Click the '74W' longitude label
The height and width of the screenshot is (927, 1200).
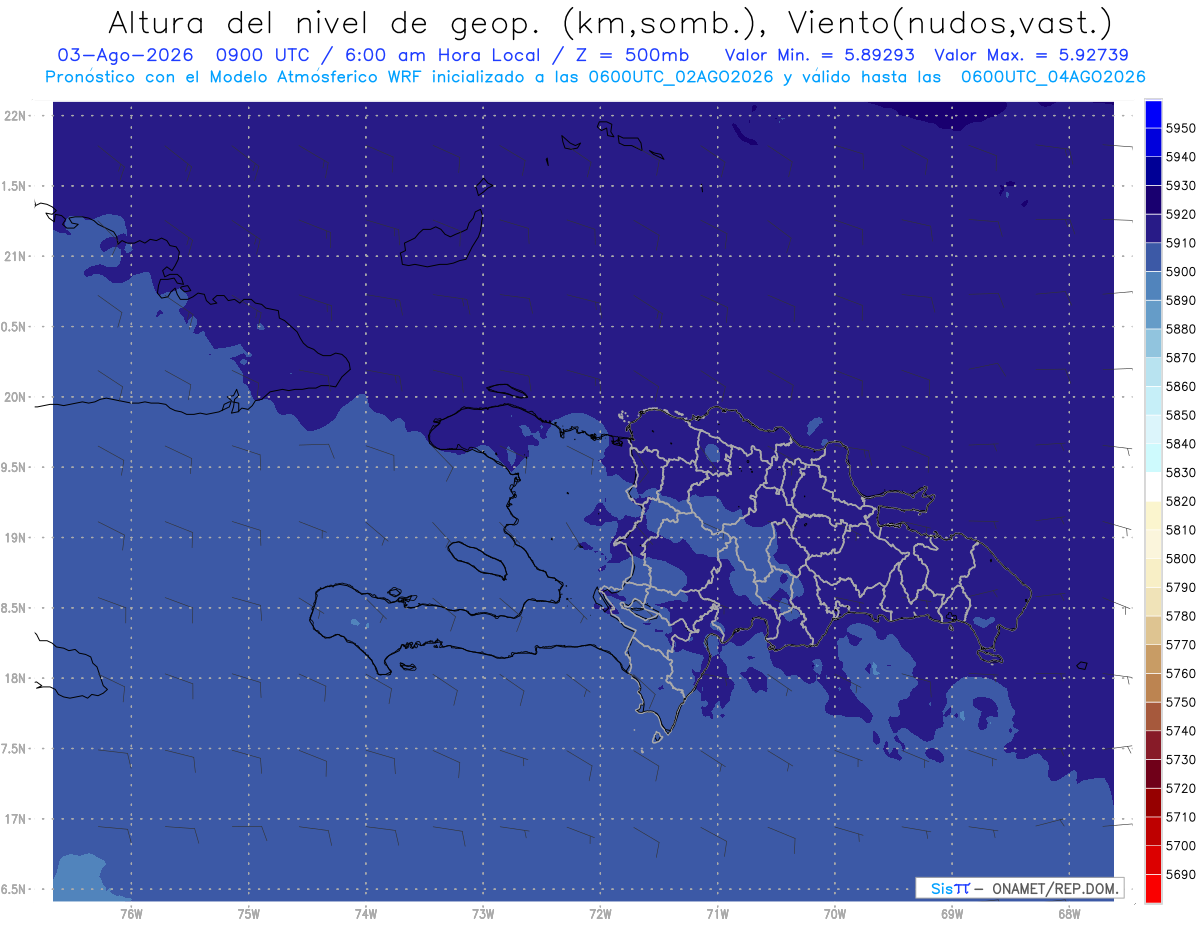(366, 914)
